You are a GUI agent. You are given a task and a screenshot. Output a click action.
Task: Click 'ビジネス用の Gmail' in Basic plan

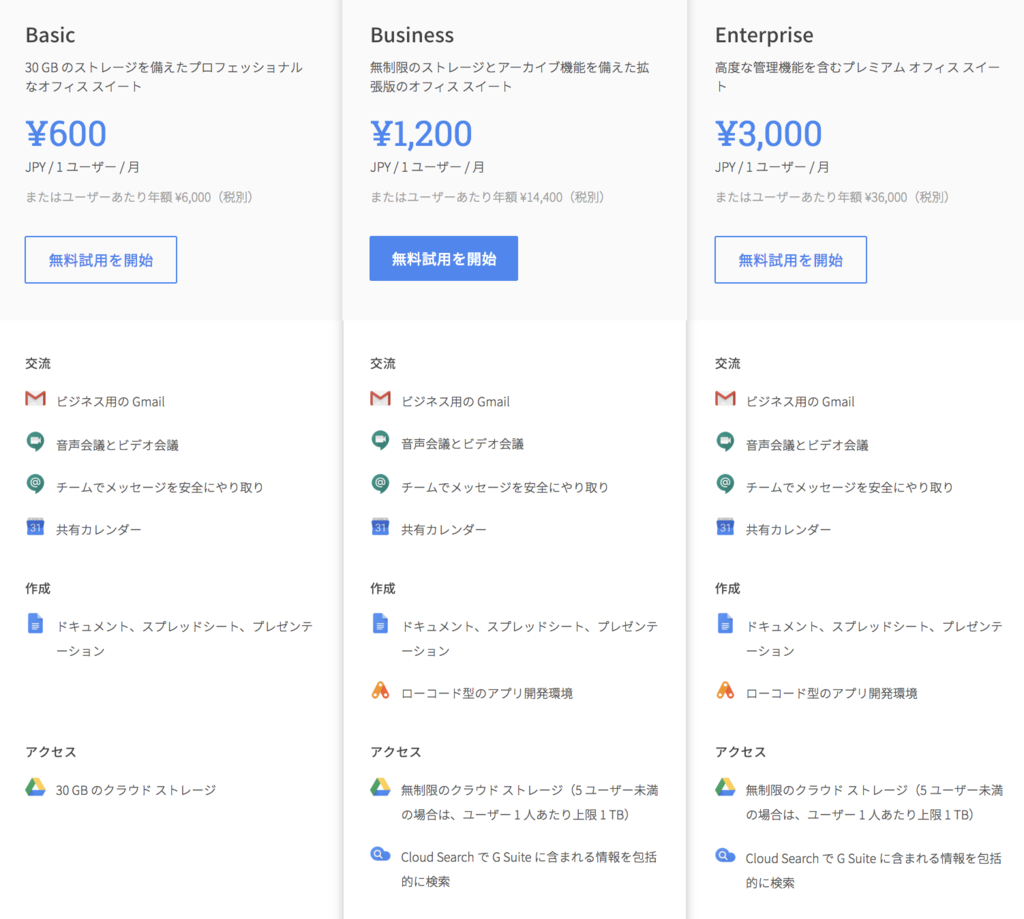coord(110,402)
